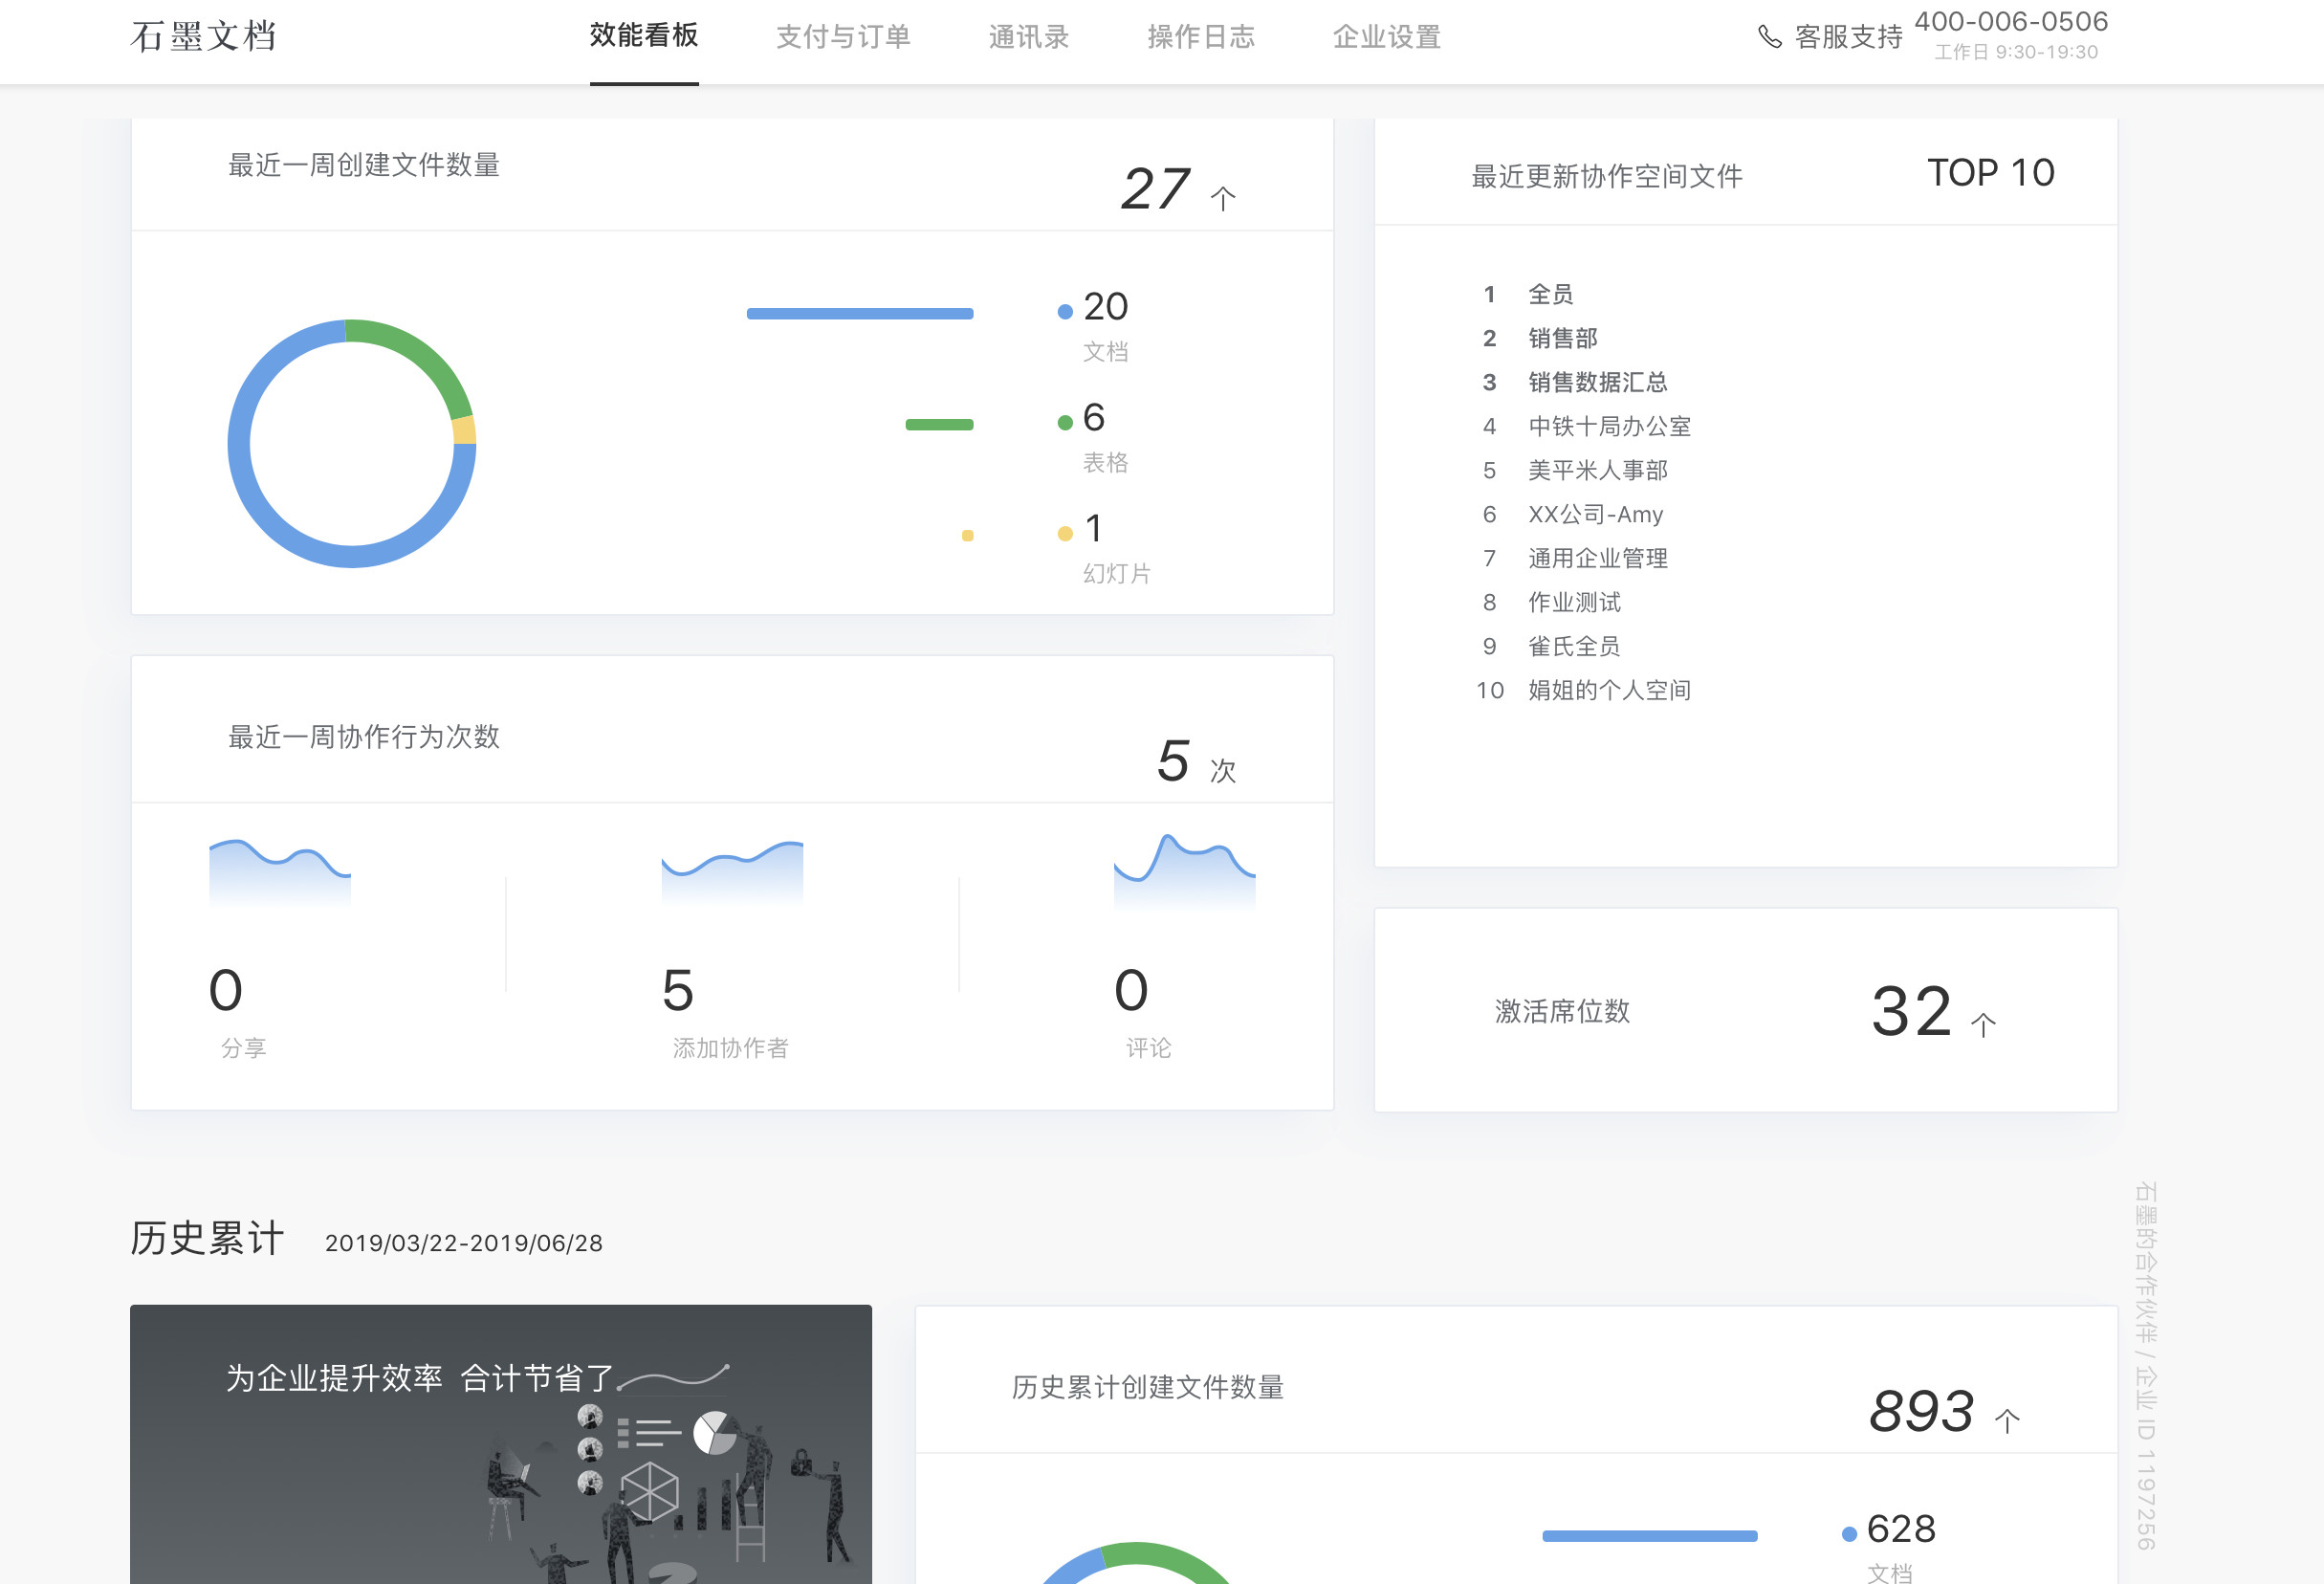Open the 操作日志 tab
The image size is (2324, 1584).
point(1200,37)
